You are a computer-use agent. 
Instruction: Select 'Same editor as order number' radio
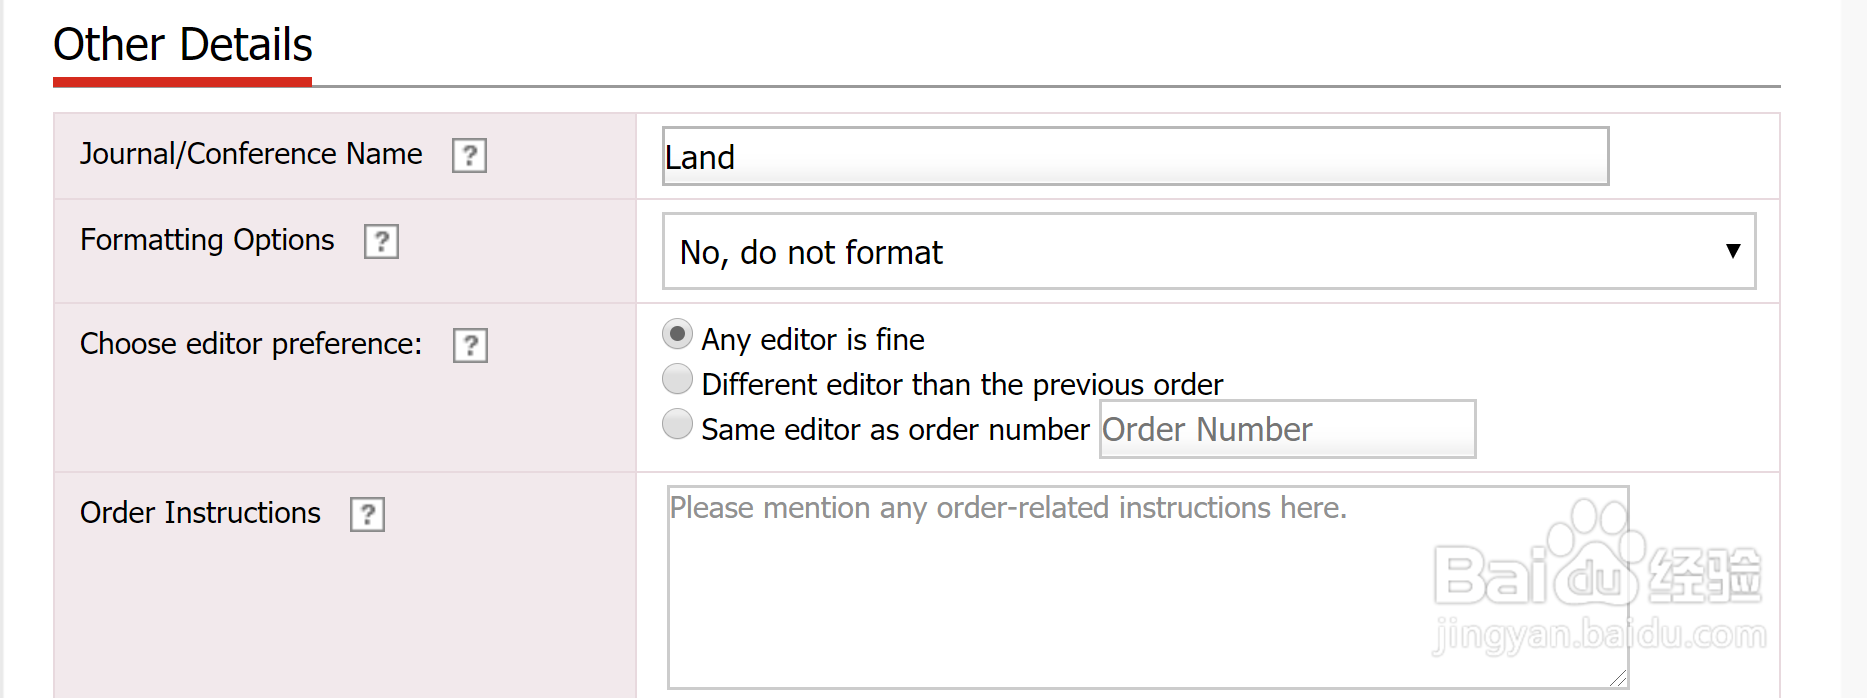(x=677, y=424)
